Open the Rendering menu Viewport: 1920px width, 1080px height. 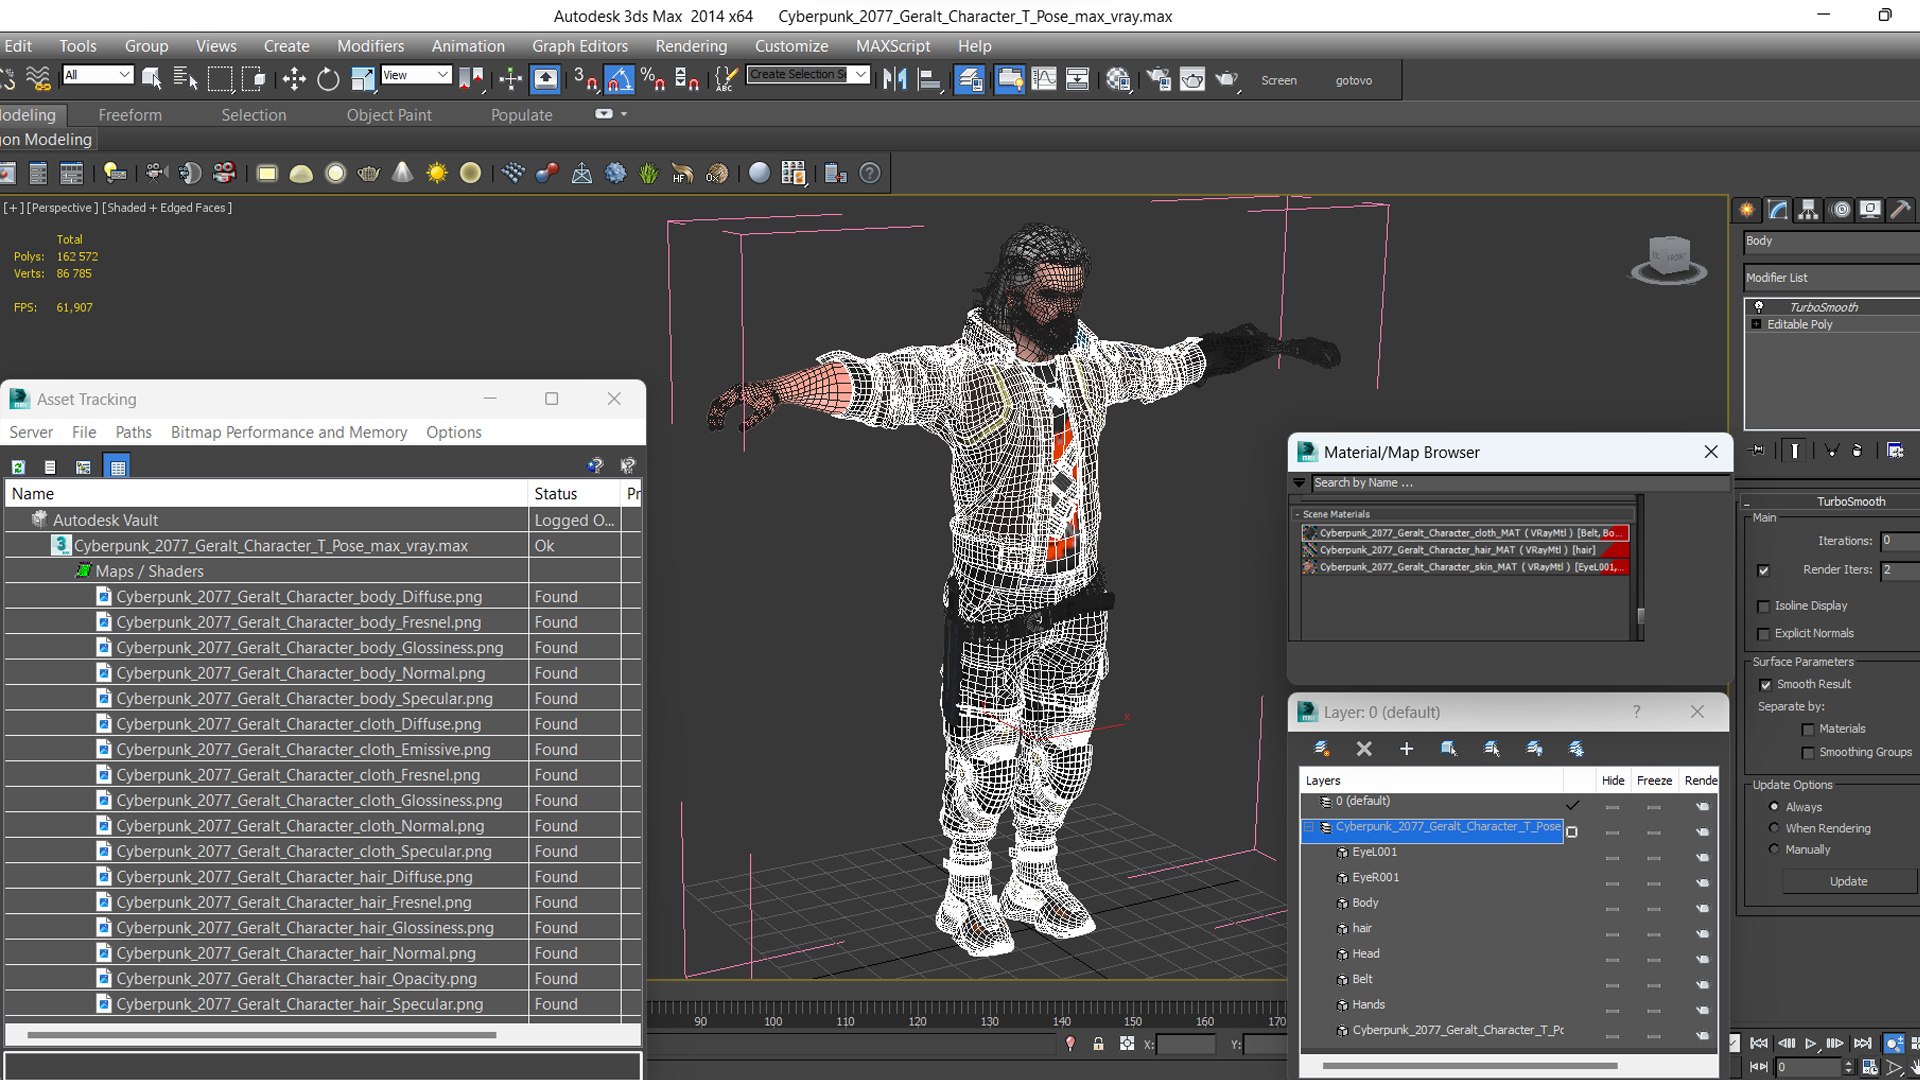pyautogui.click(x=691, y=46)
